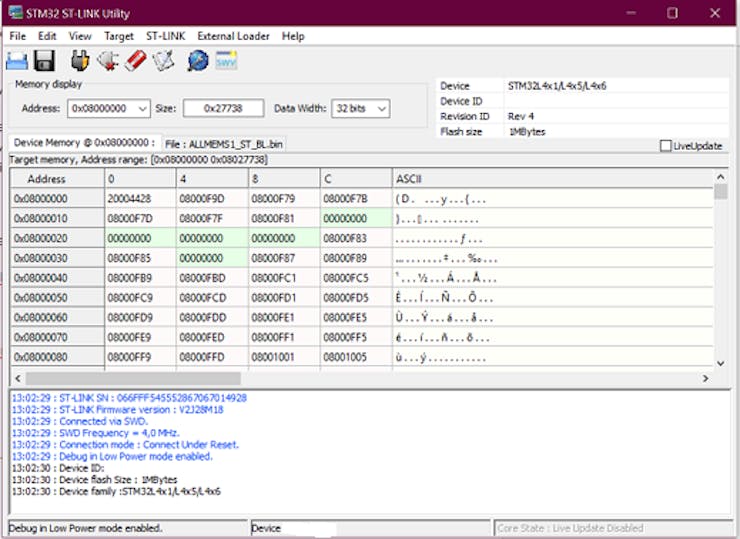The height and width of the screenshot is (539, 740).
Task: Select memory cell 08000FD1
Action: click(x=284, y=298)
